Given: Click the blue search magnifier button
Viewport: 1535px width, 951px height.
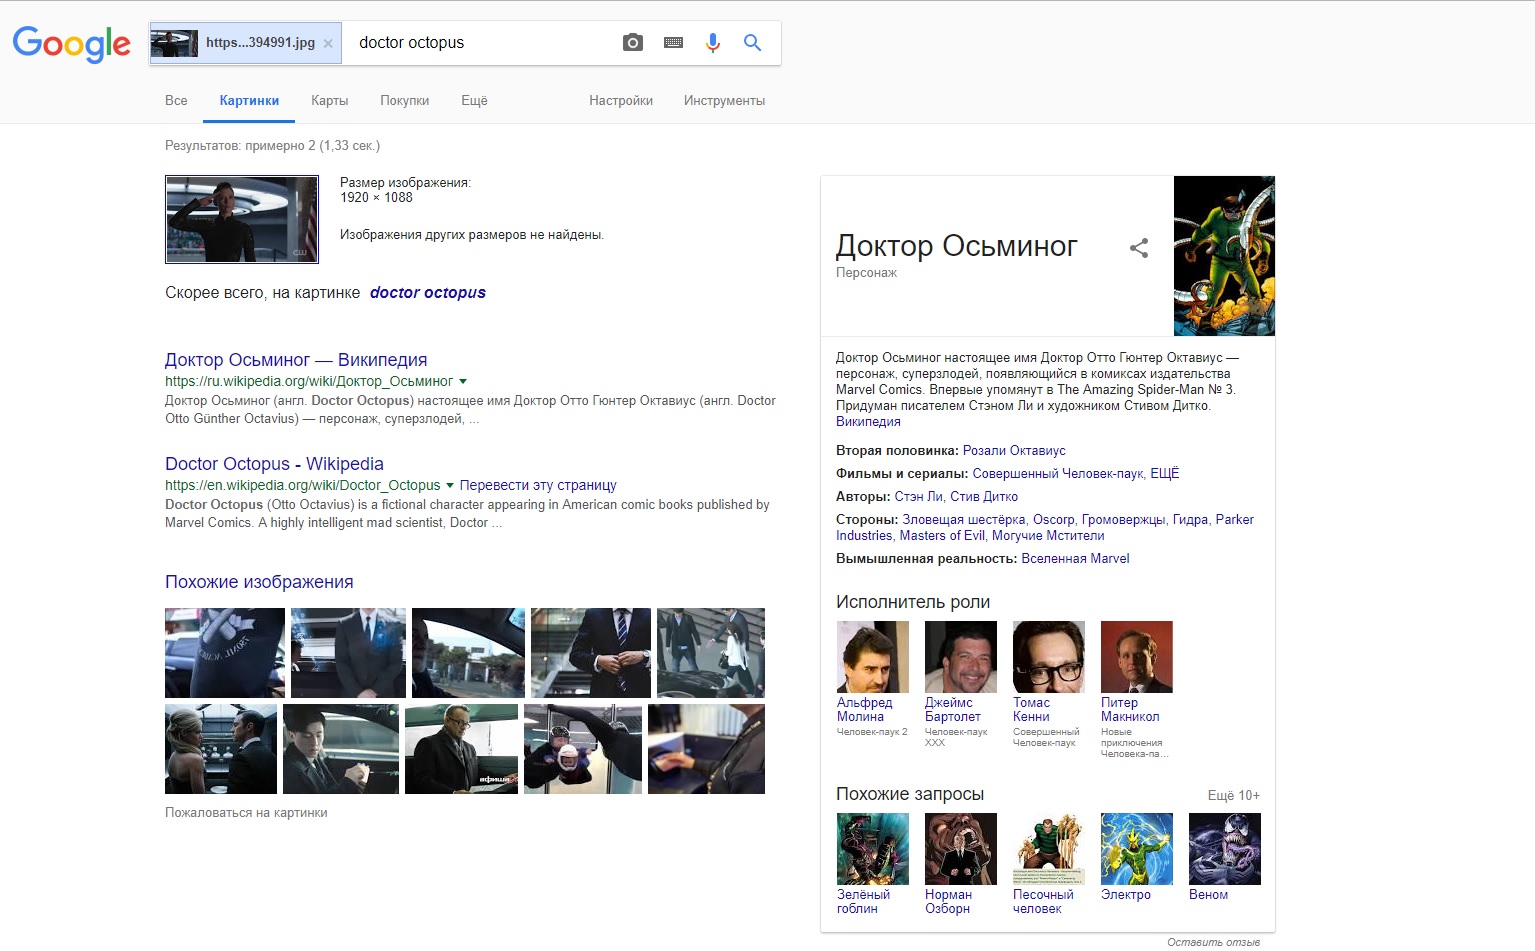Looking at the screenshot, I should pos(753,43).
